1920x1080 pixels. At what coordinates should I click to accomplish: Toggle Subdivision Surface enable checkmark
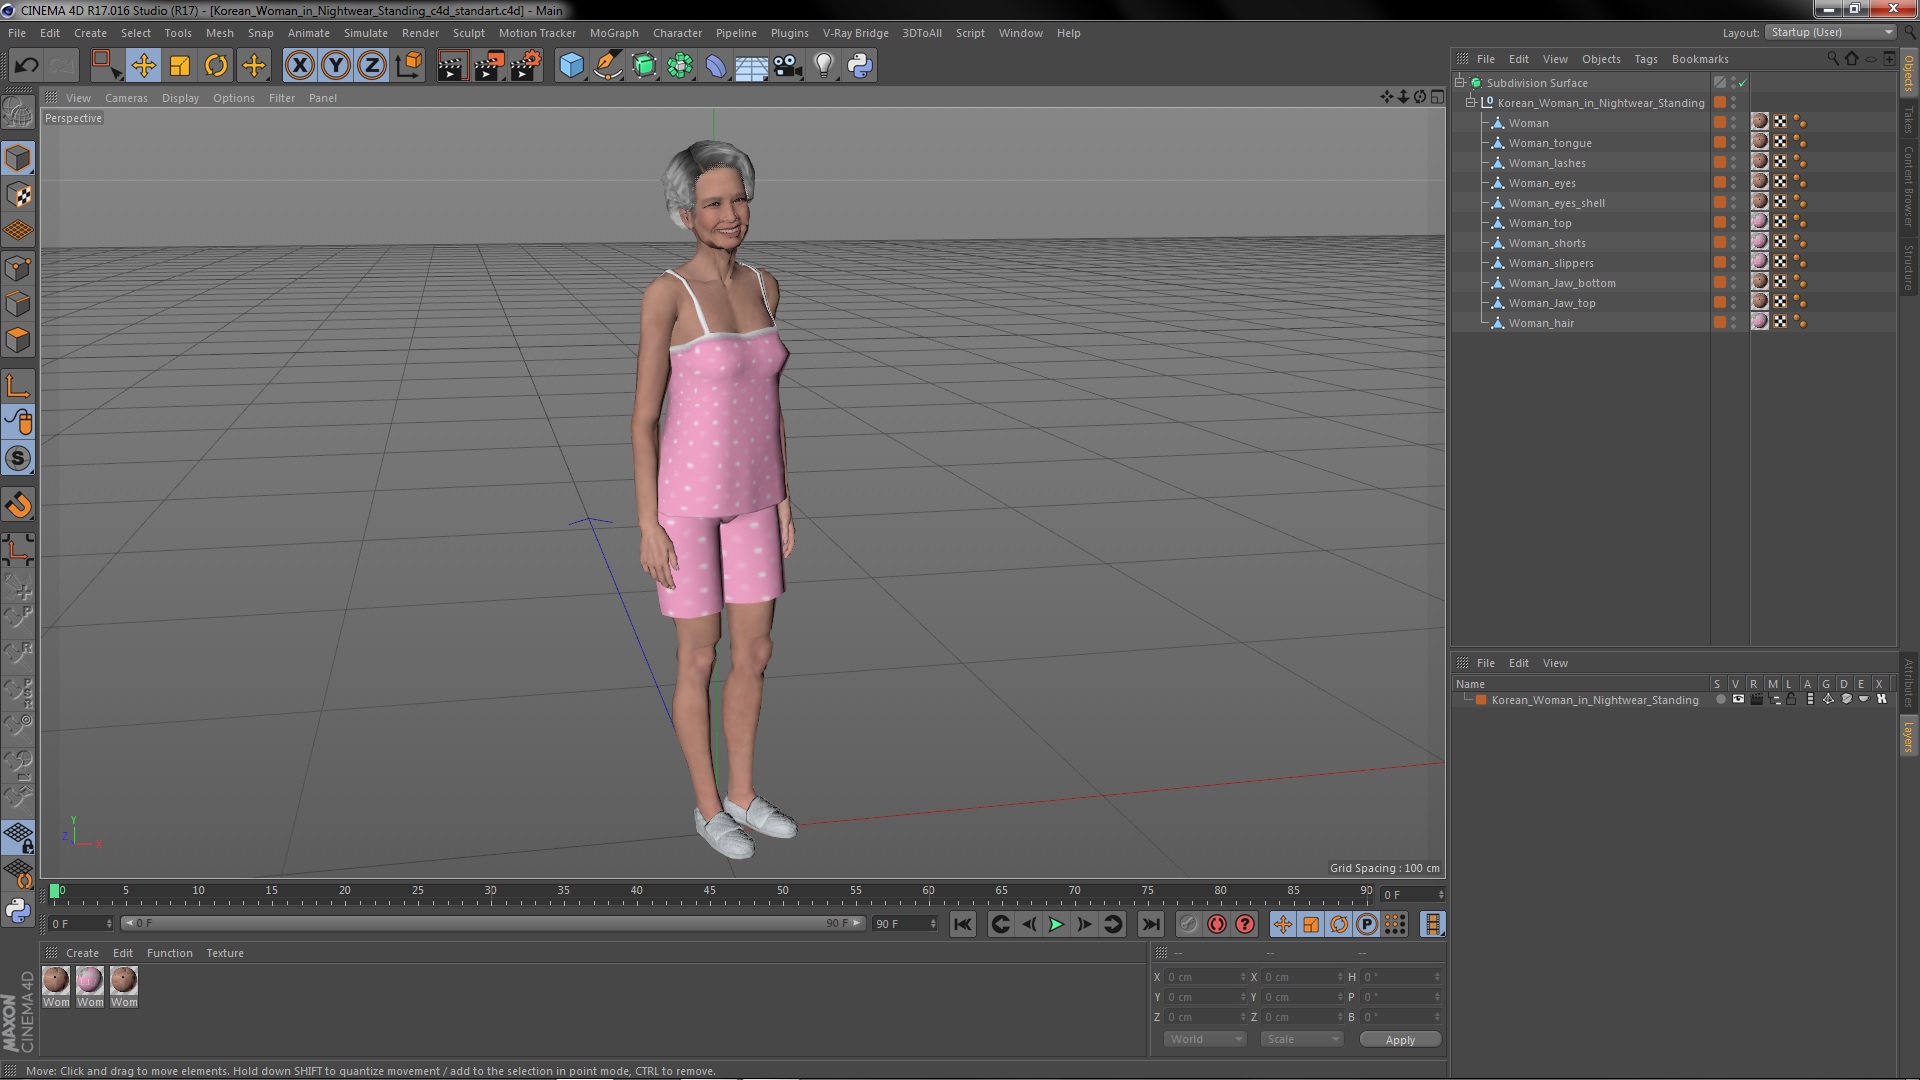coord(1742,83)
